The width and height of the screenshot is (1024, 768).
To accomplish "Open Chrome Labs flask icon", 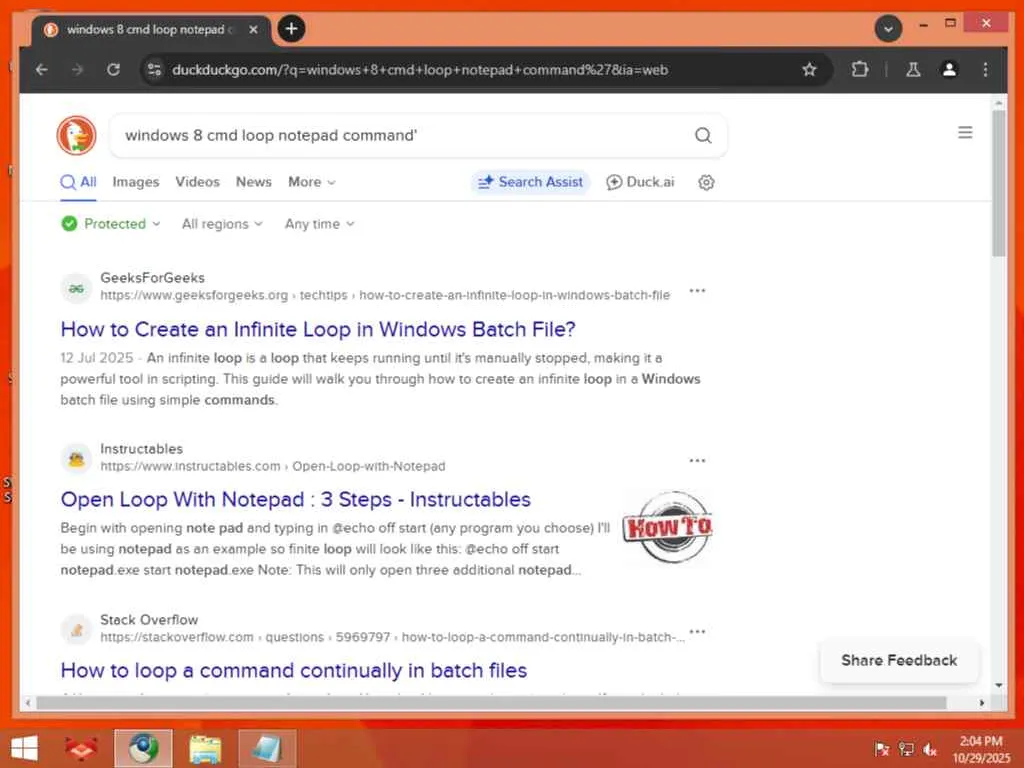I will [x=913, y=69].
